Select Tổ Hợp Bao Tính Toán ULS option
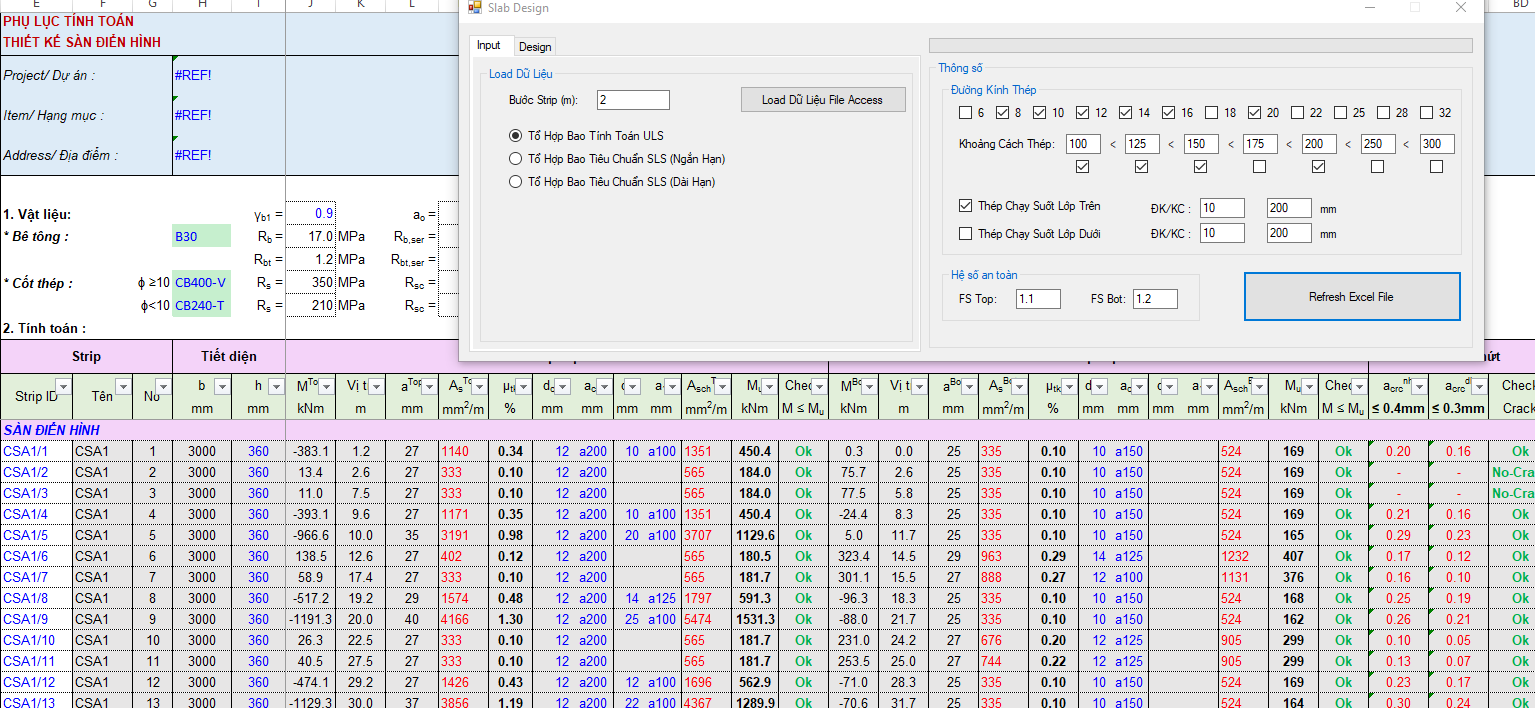The image size is (1535, 708). pyautogui.click(x=586, y=135)
